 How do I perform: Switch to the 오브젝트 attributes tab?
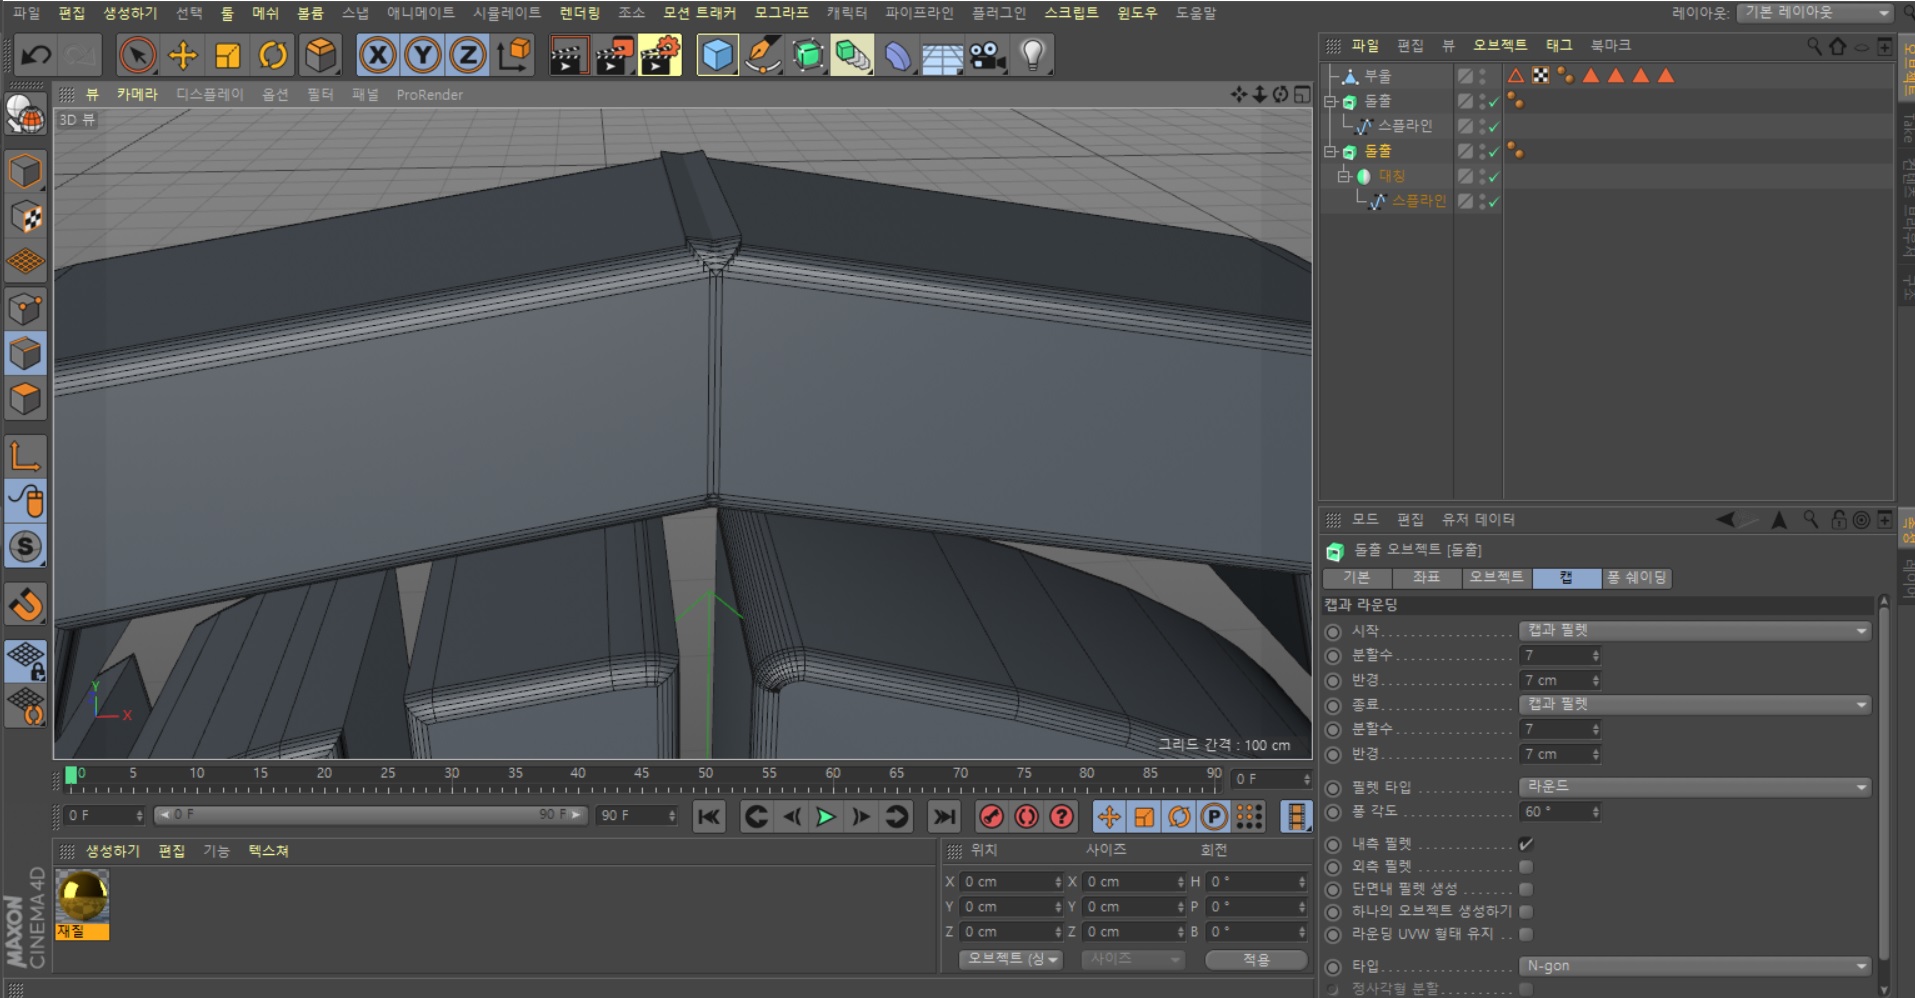point(1496,578)
